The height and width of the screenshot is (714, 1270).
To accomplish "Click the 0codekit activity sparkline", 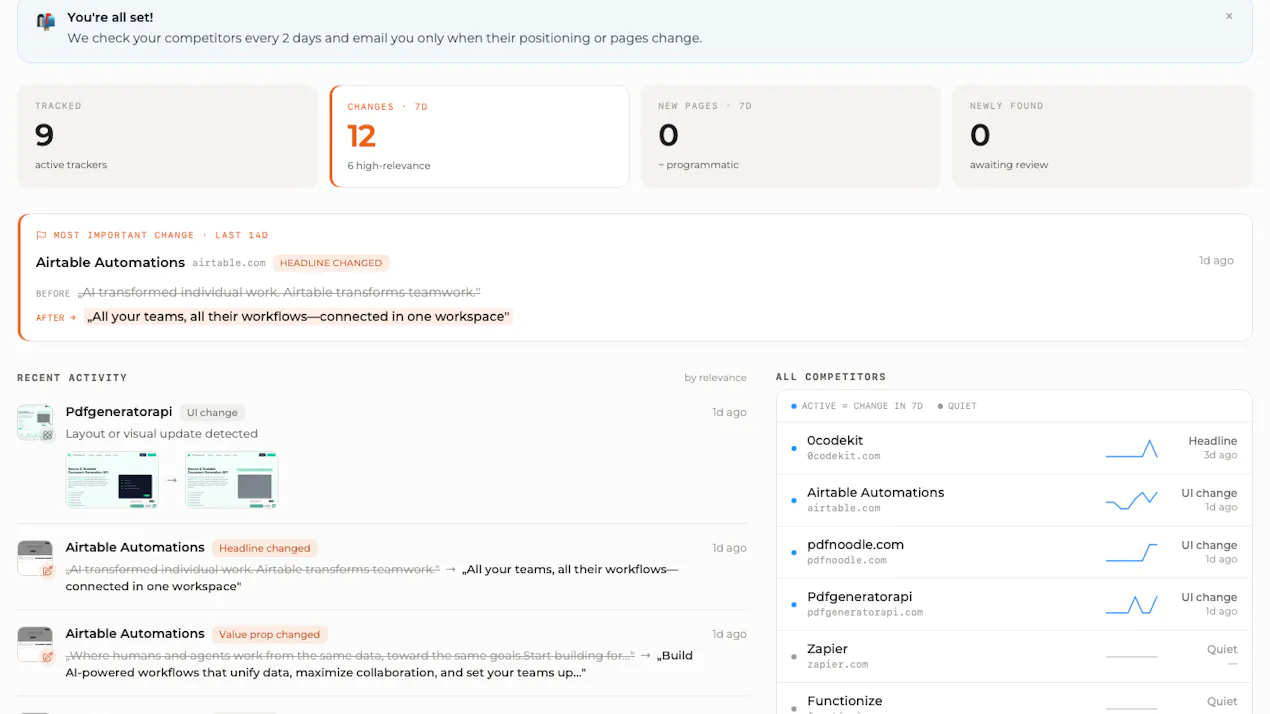I will pos(1131,448).
